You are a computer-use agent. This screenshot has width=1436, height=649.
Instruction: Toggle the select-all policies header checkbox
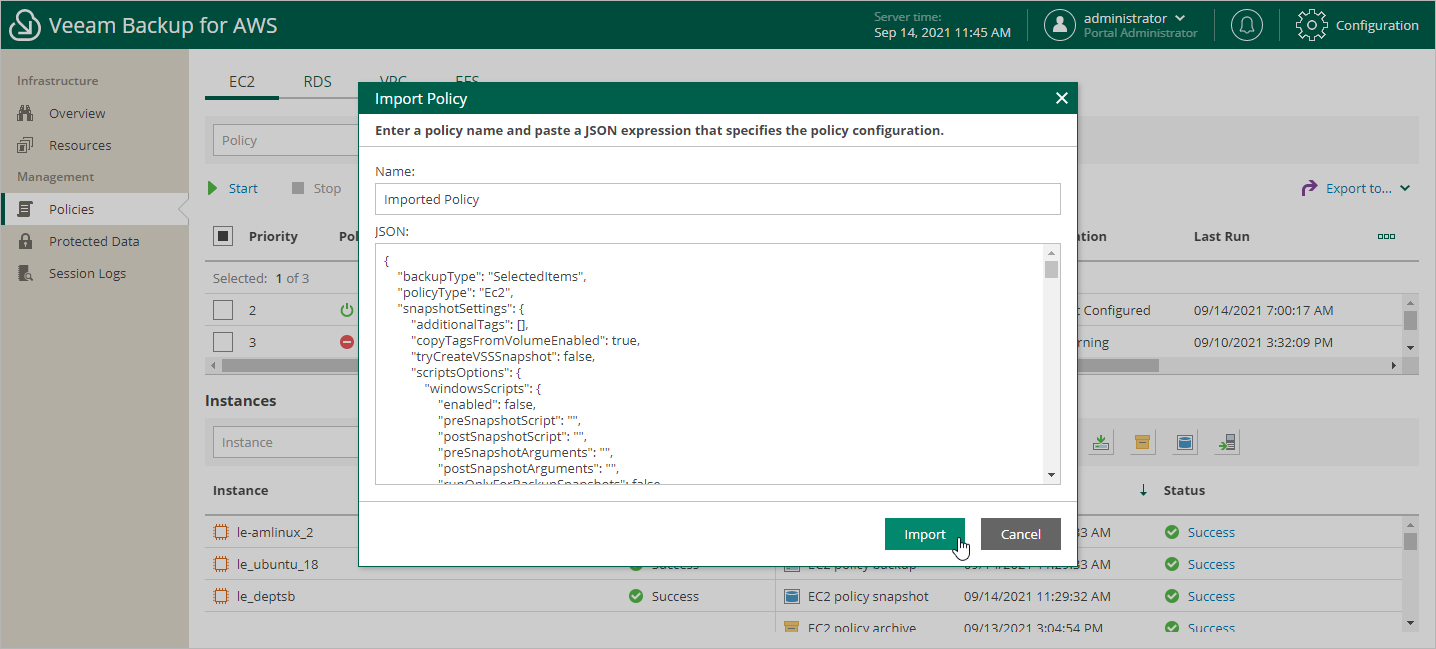(x=222, y=236)
